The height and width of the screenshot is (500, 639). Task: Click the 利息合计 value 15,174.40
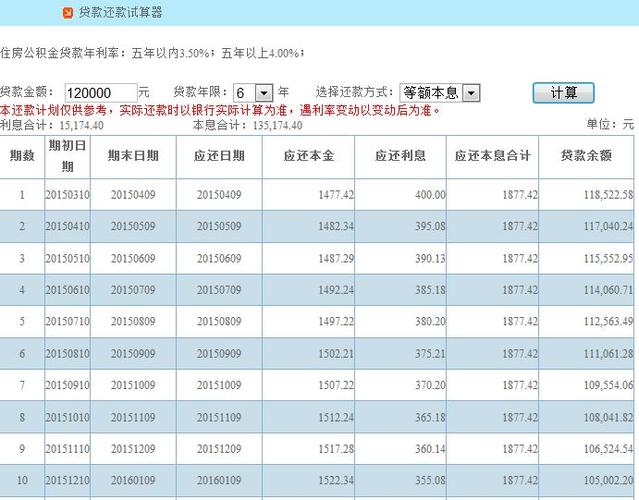pos(82,125)
